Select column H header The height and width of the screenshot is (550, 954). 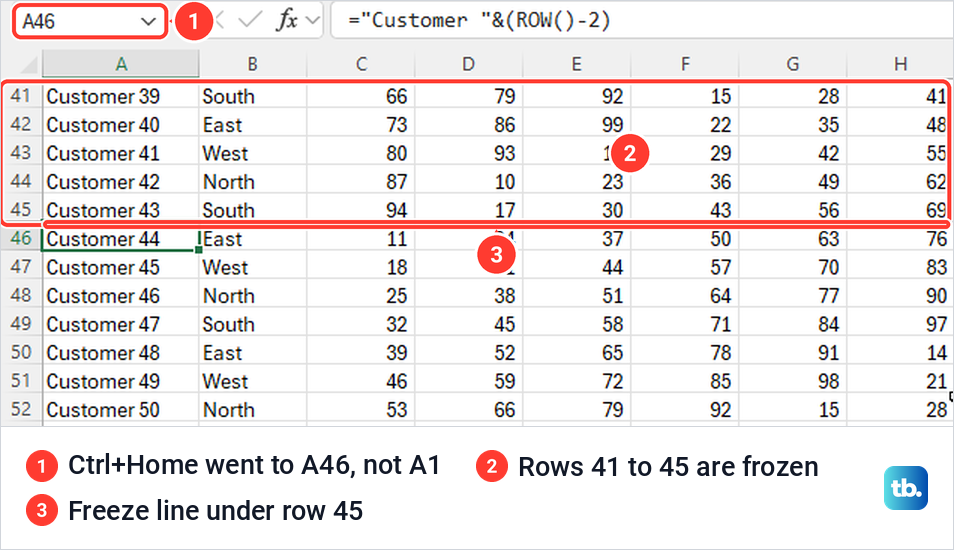tap(900, 64)
